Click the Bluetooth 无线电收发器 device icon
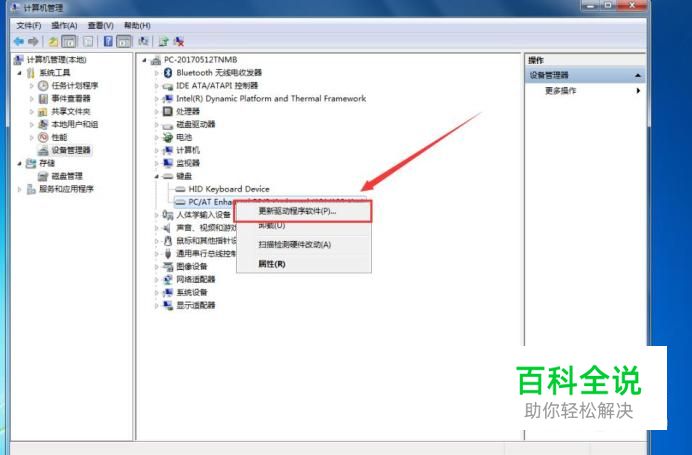The width and height of the screenshot is (692, 455). (x=168, y=72)
